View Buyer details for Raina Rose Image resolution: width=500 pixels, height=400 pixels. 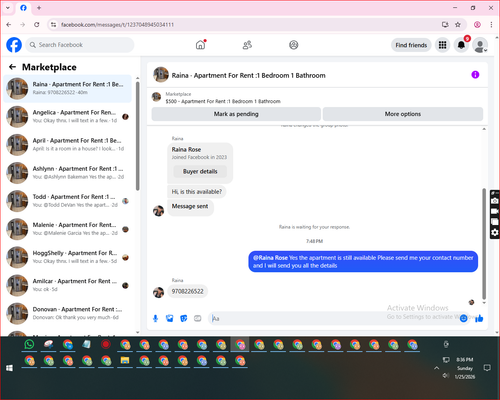[200, 171]
